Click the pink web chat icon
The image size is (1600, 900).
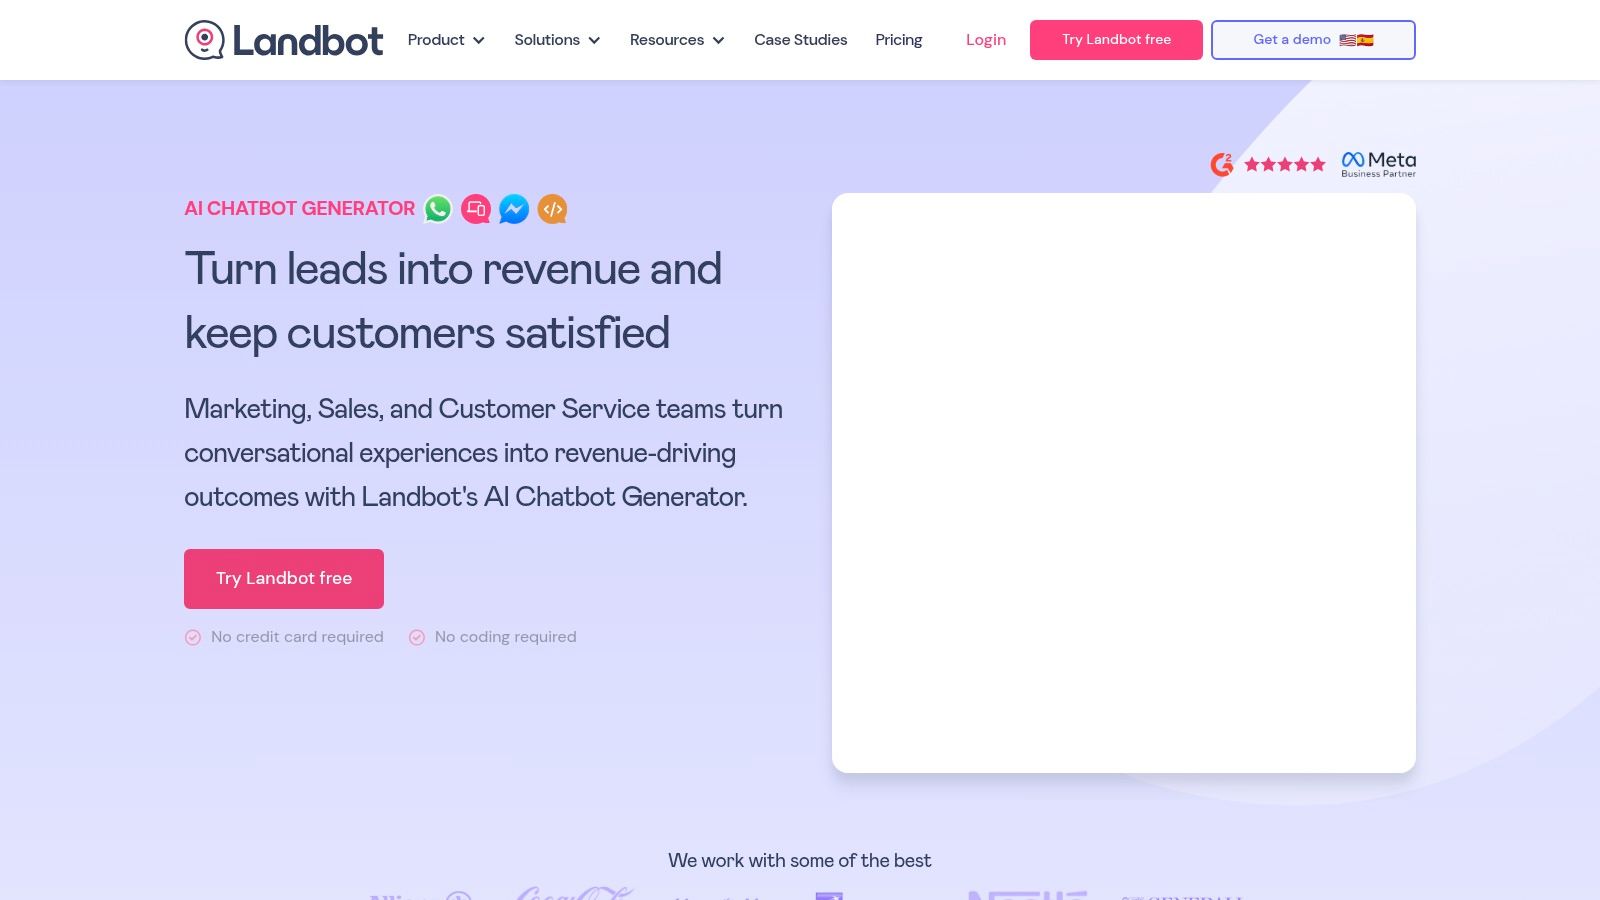coord(476,209)
